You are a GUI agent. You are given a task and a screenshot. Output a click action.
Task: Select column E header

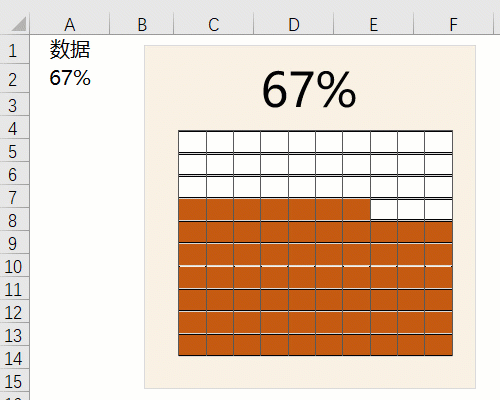[374, 24]
